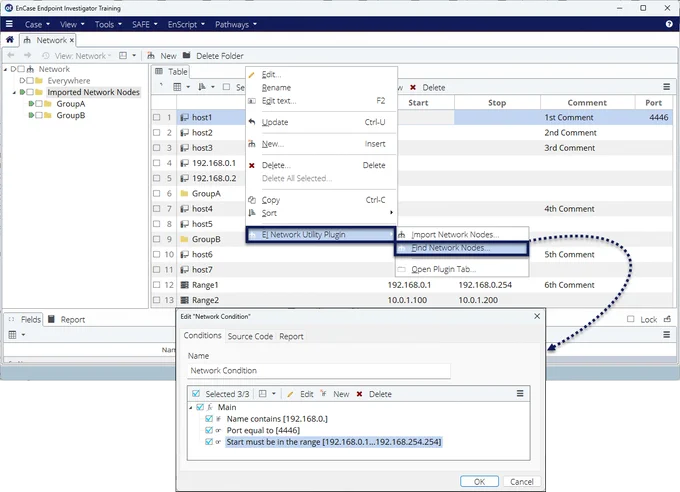Toggle the Selected 3/3 checkbox
Image resolution: width=680 pixels, height=492 pixels.
pos(196,394)
